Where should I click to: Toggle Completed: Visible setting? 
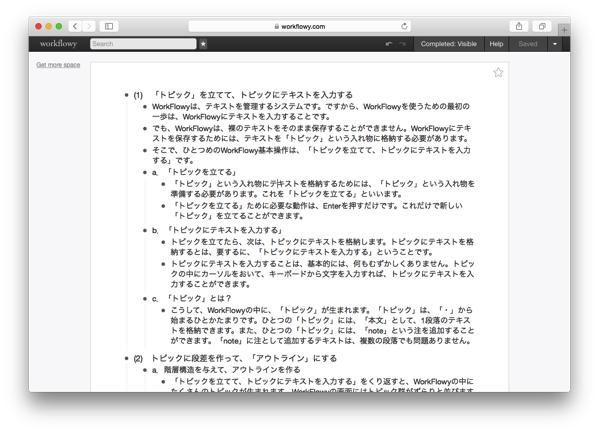click(x=448, y=44)
